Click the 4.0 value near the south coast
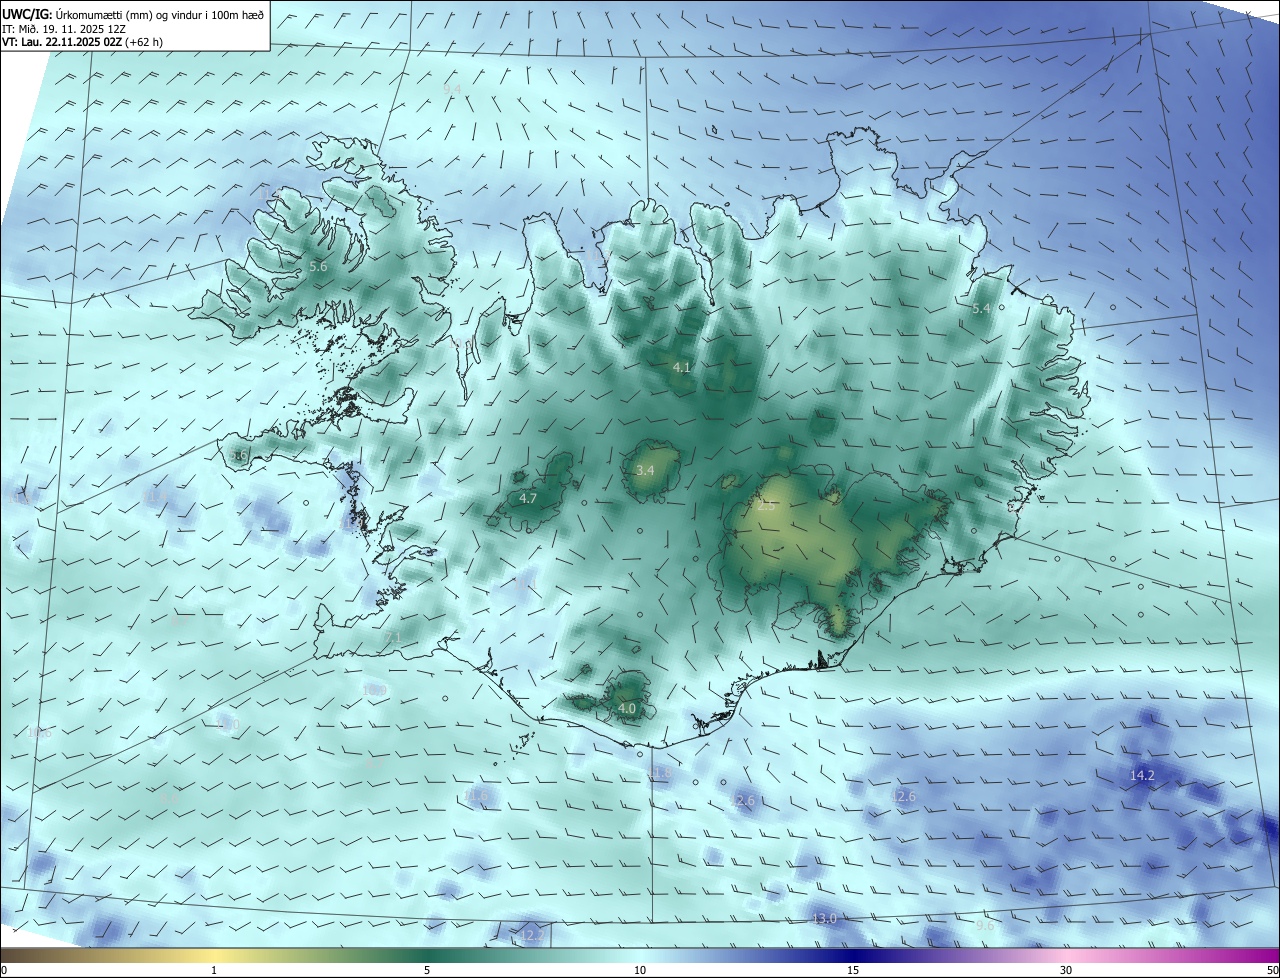Screen dimensions: 1280x978 coord(627,709)
